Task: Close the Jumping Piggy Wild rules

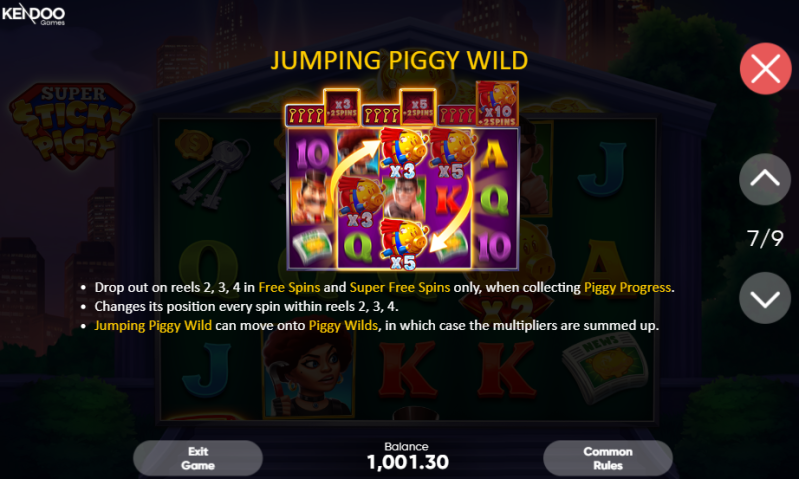Action: point(765,69)
